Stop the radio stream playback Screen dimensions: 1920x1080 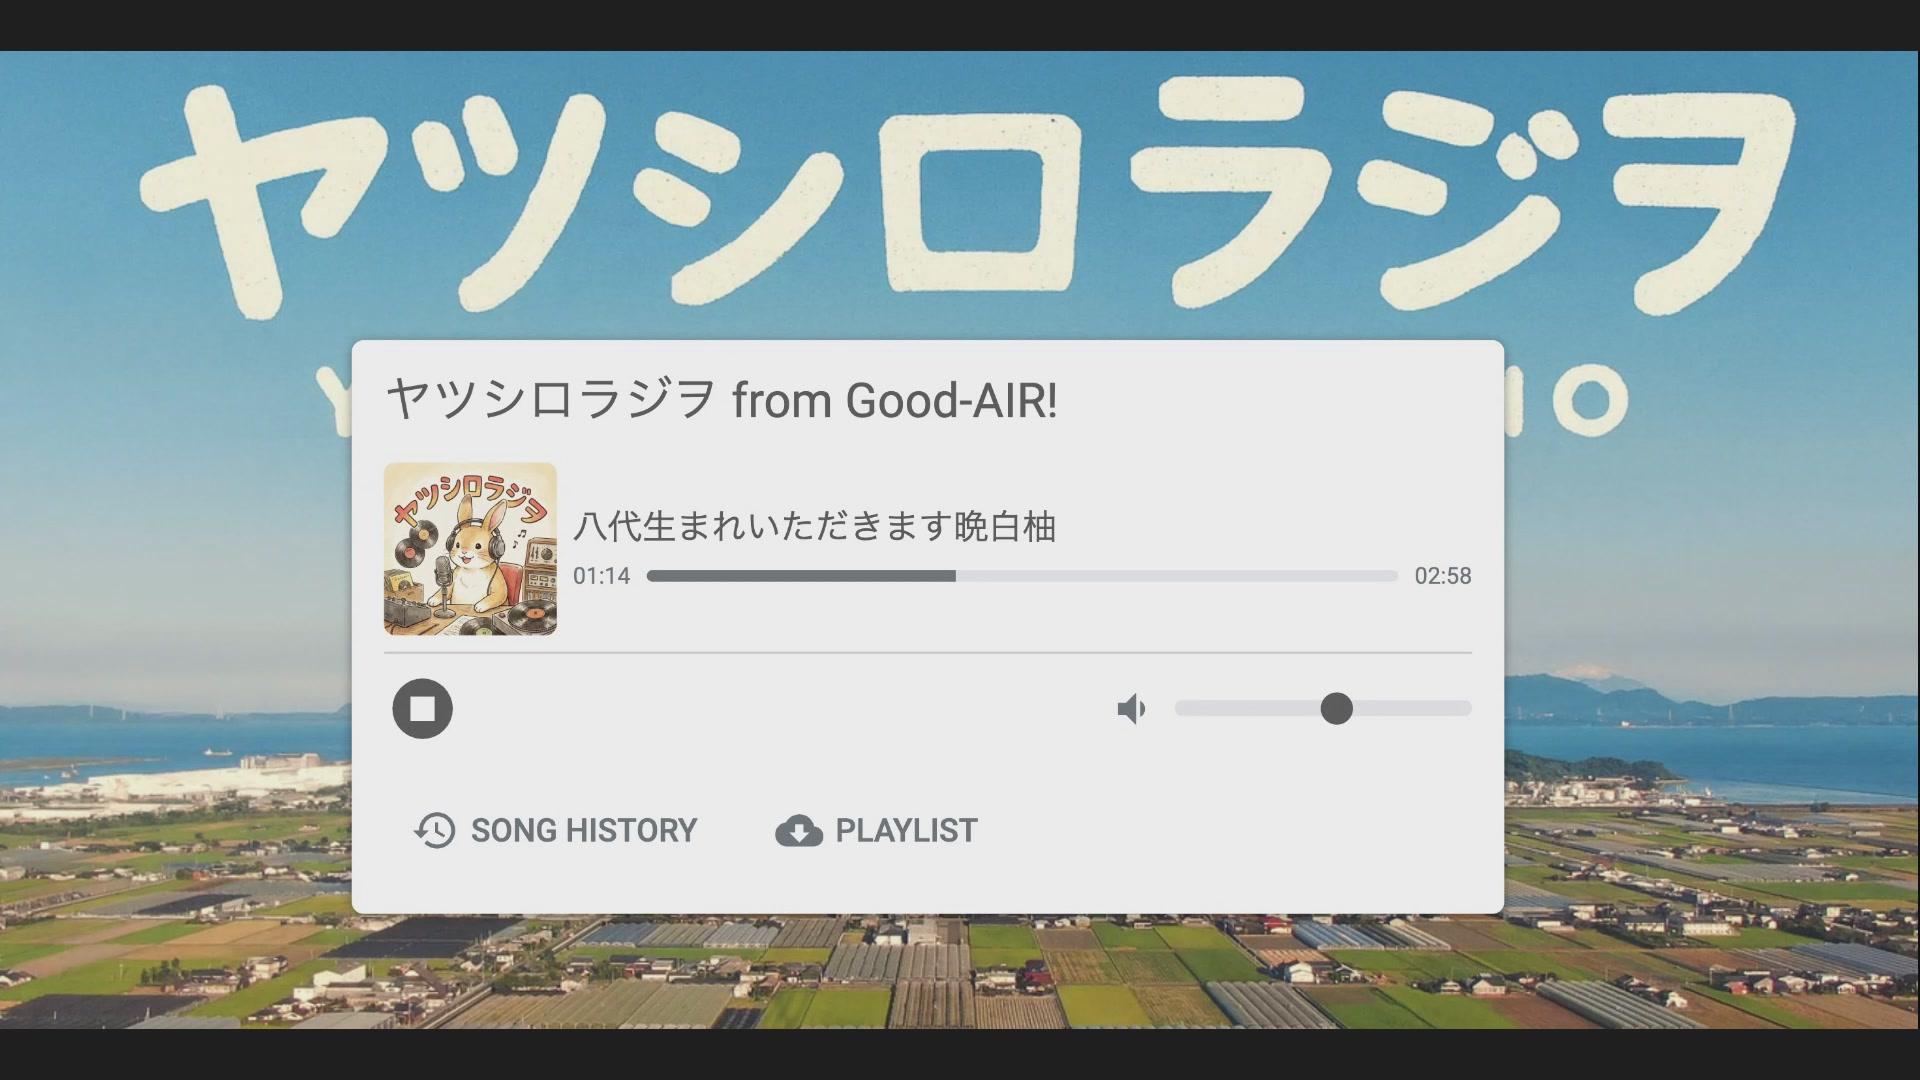click(422, 709)
